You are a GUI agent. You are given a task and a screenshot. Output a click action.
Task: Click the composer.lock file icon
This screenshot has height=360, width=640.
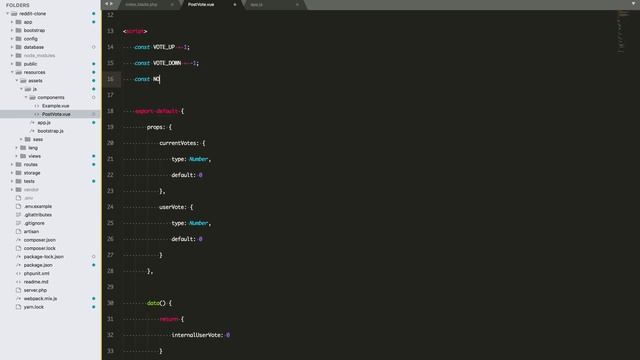click(18, 248)
